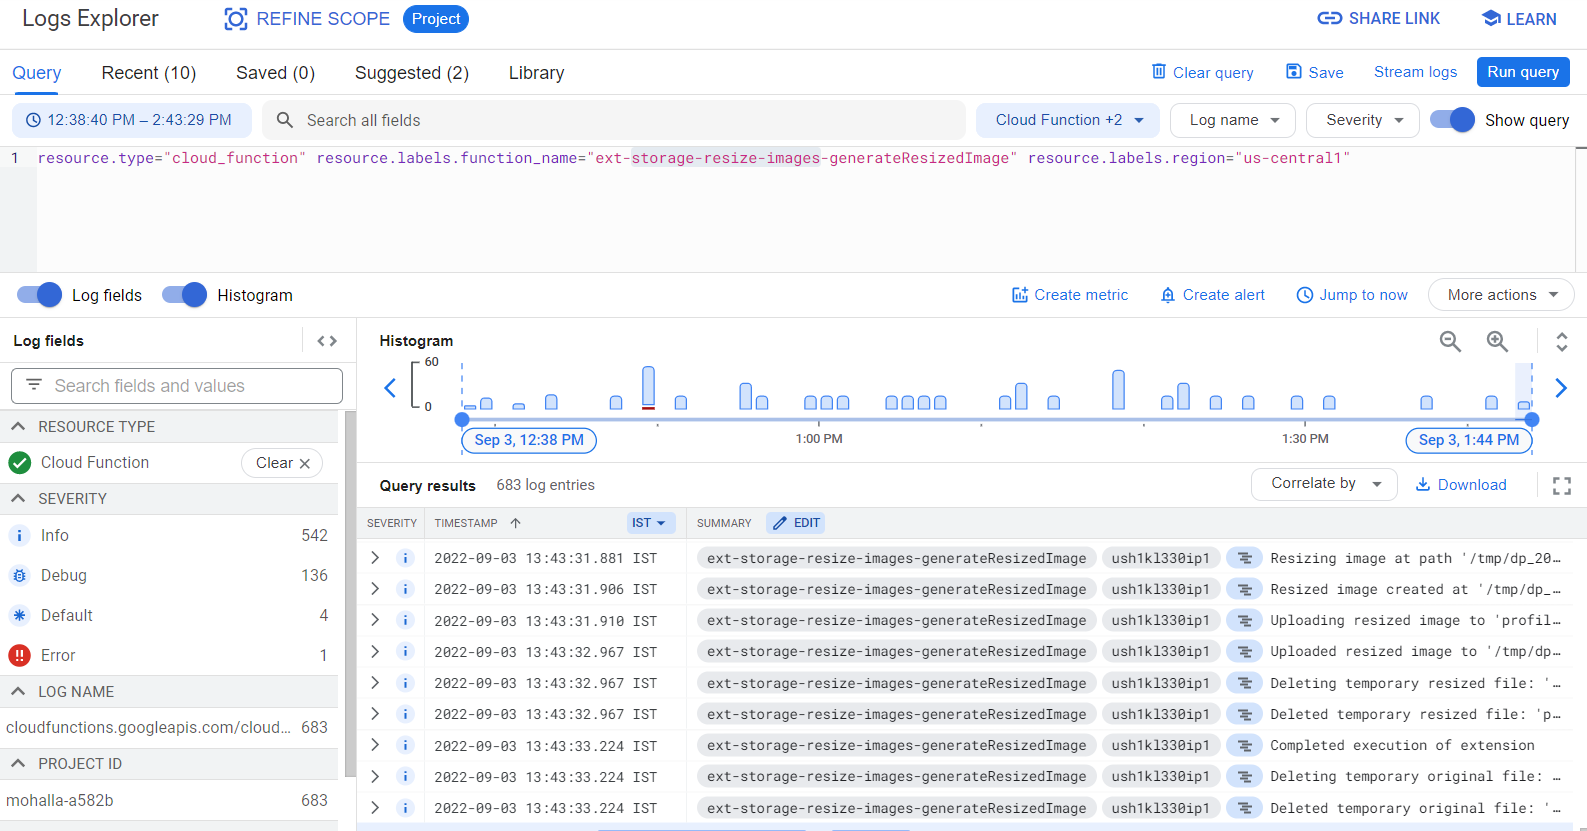Screen dimensions: 1587x831
Task: Expand the log entry at 13:43:31.910
Action: click(x=375, y=620)
